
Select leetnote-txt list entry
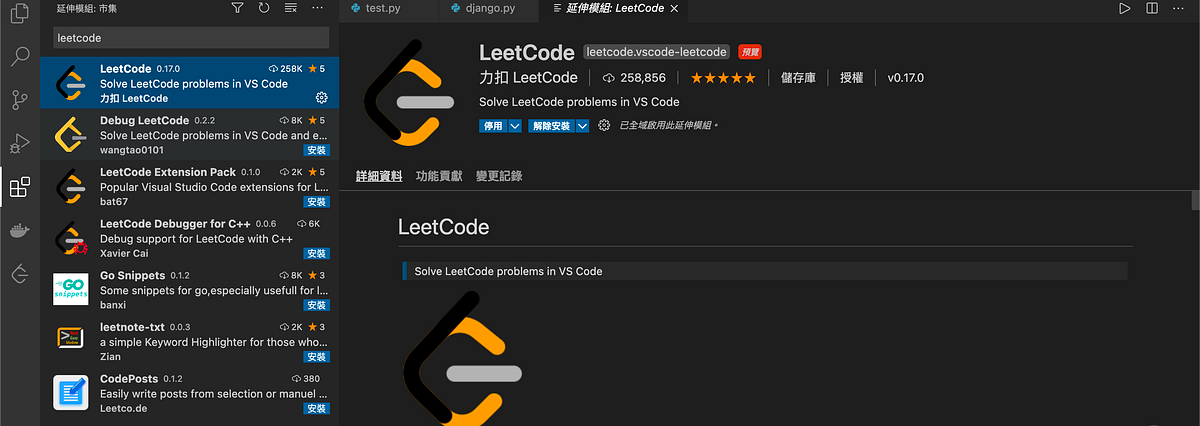click(x=189, y=342)
